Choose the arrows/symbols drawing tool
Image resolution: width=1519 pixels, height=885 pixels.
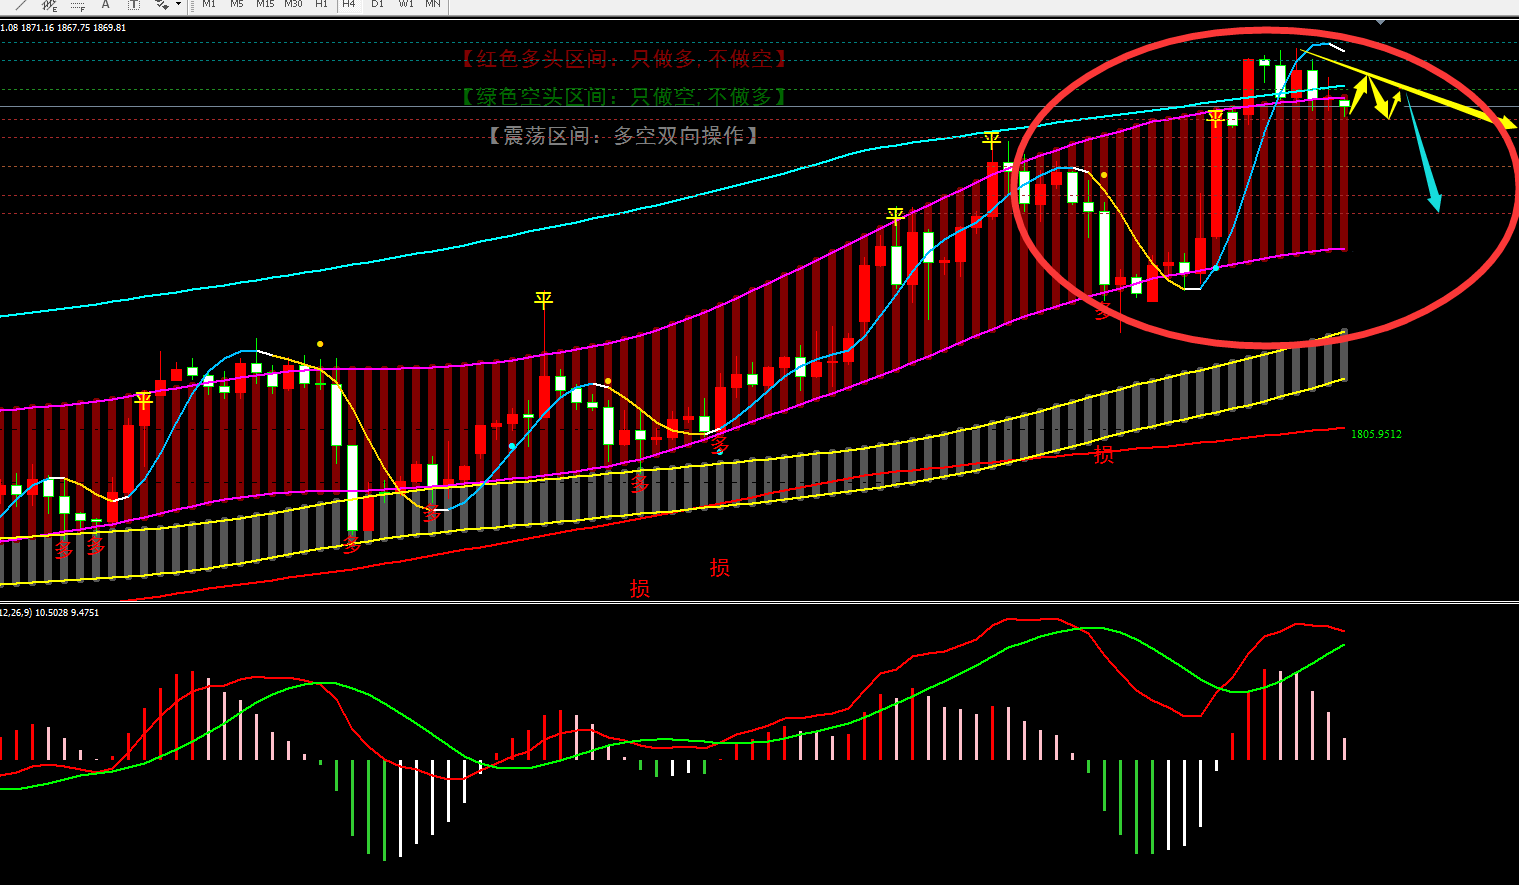click(x=161, y=5)
